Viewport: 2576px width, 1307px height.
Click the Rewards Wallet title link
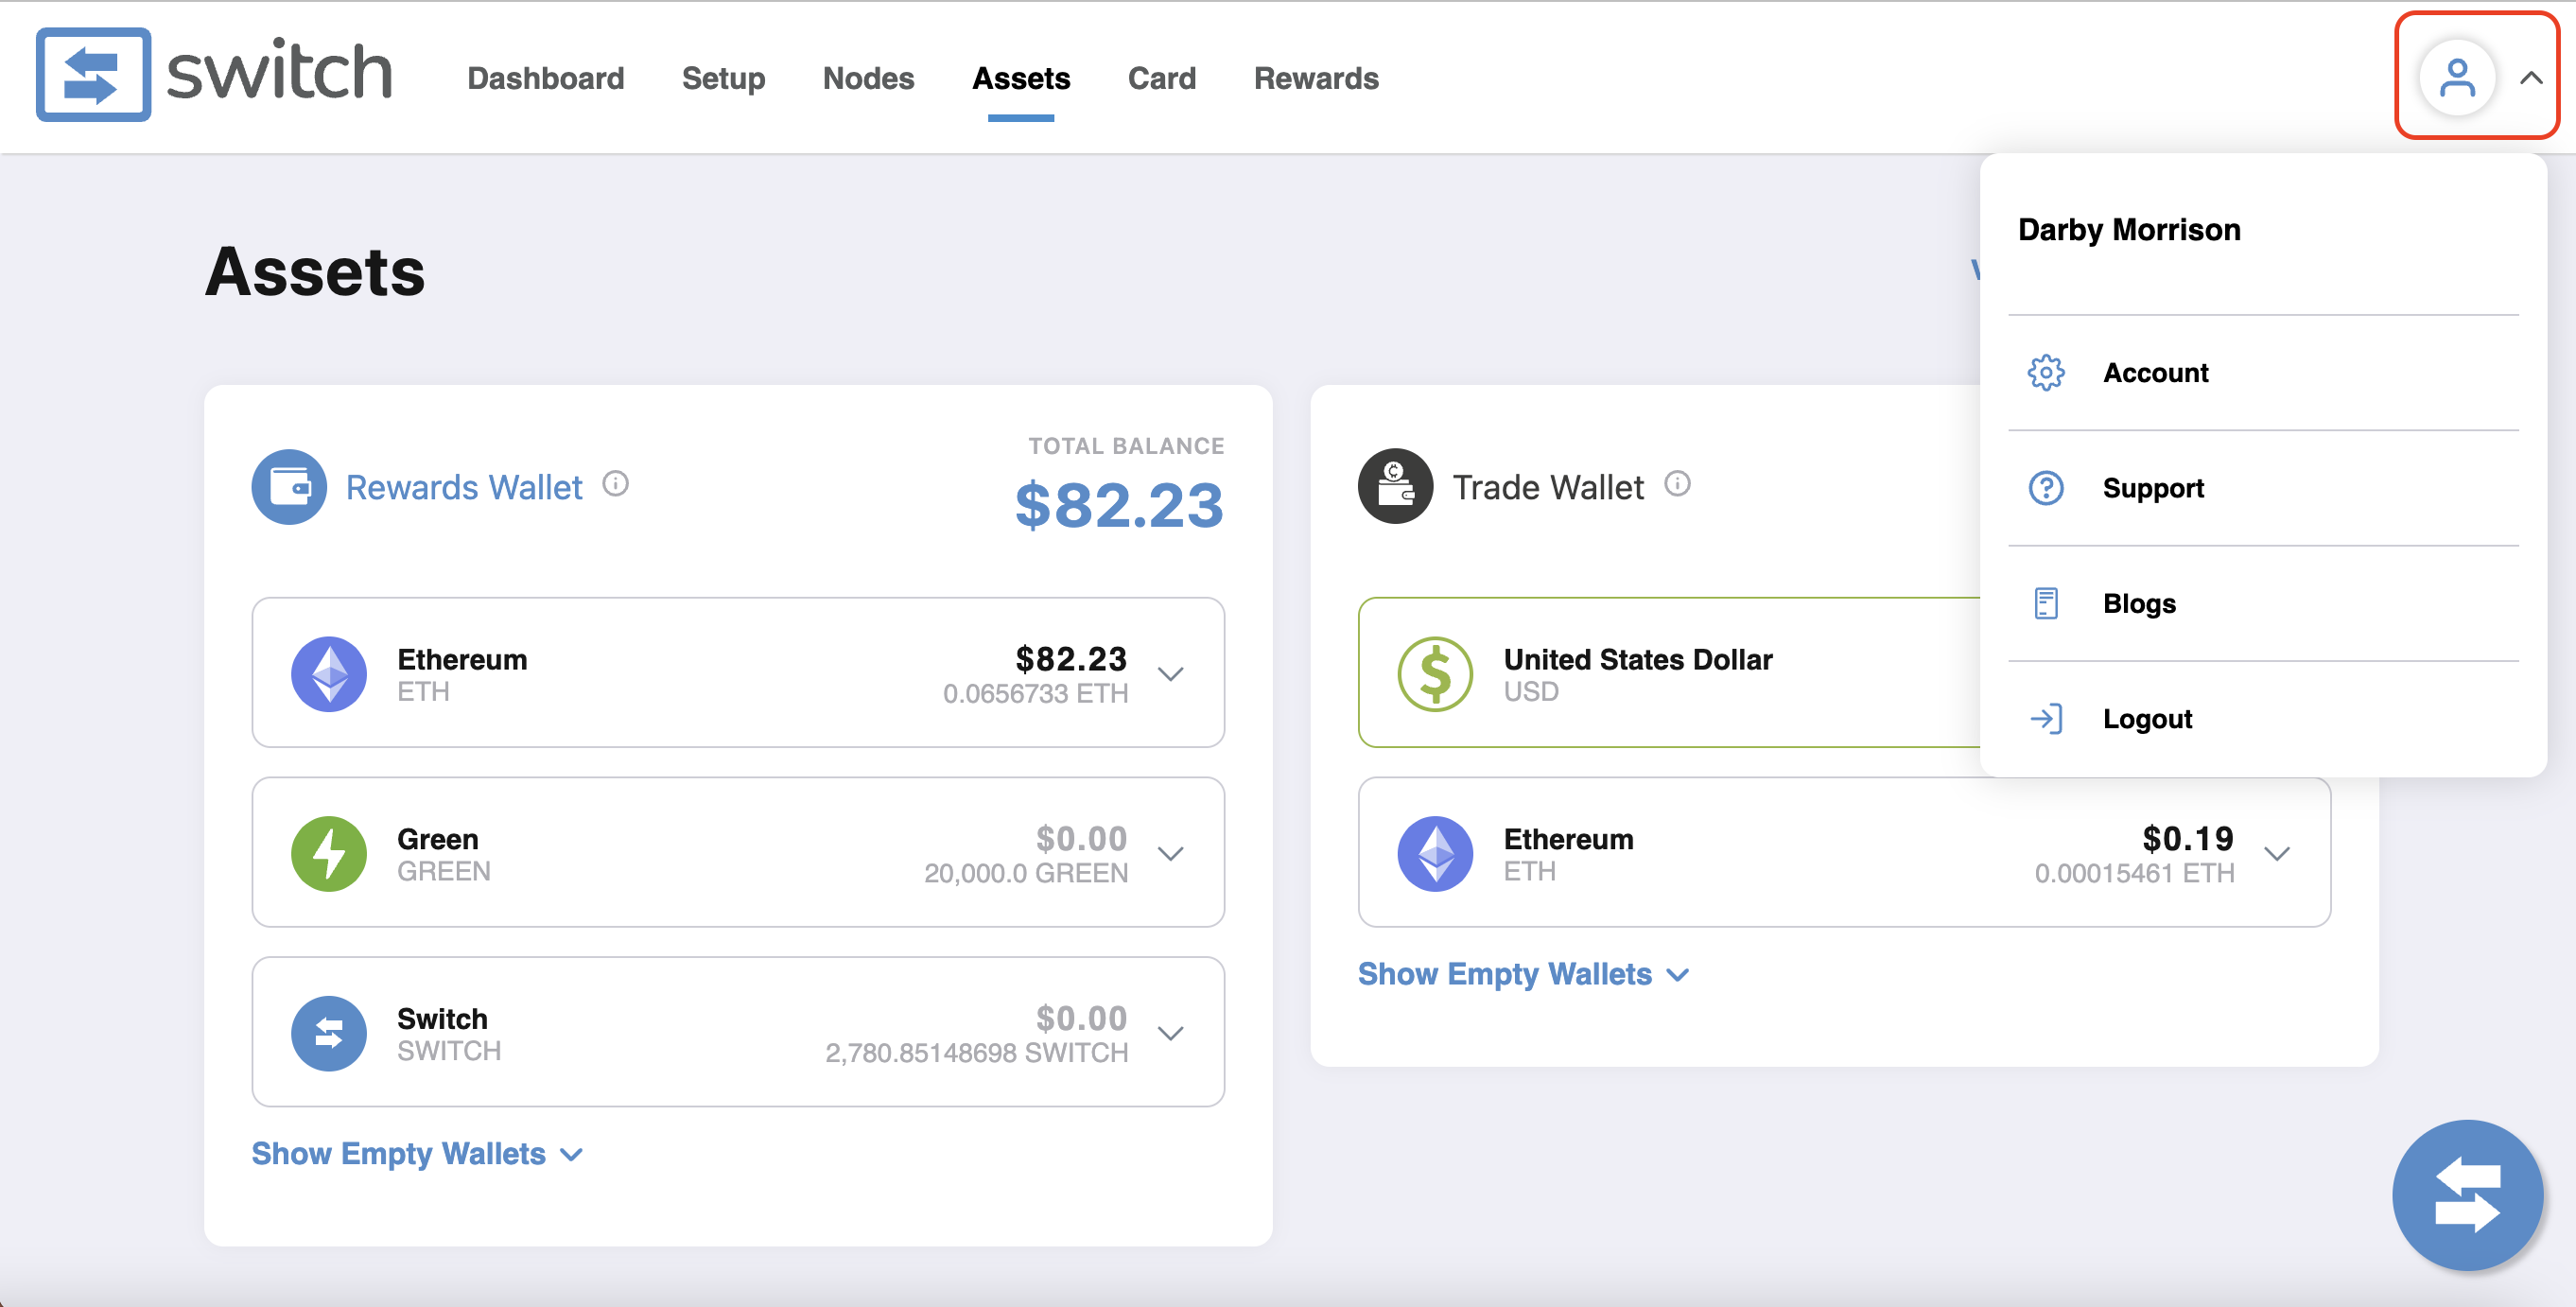point(463,487)
